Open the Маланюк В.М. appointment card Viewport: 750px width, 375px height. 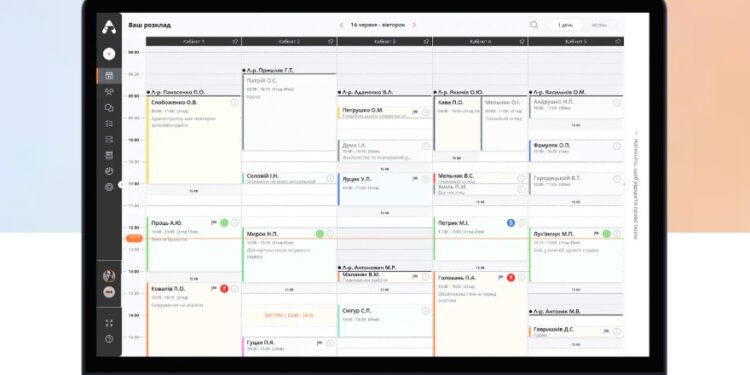385,277
